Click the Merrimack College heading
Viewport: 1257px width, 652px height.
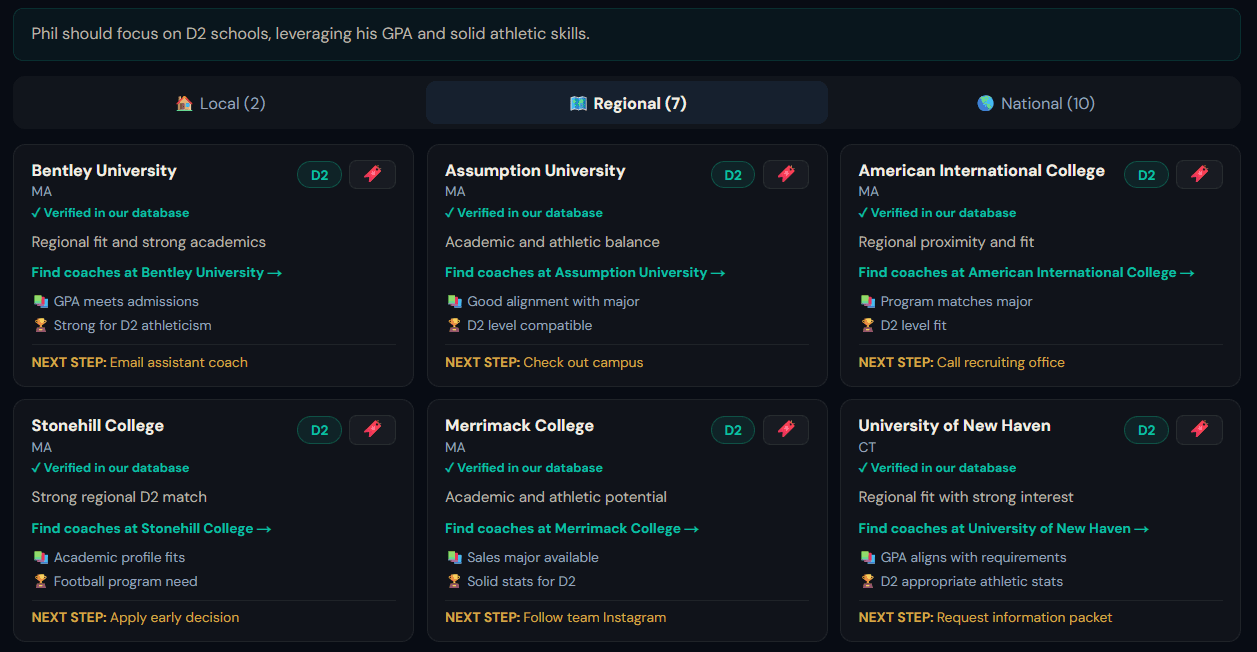pos(519,425)
